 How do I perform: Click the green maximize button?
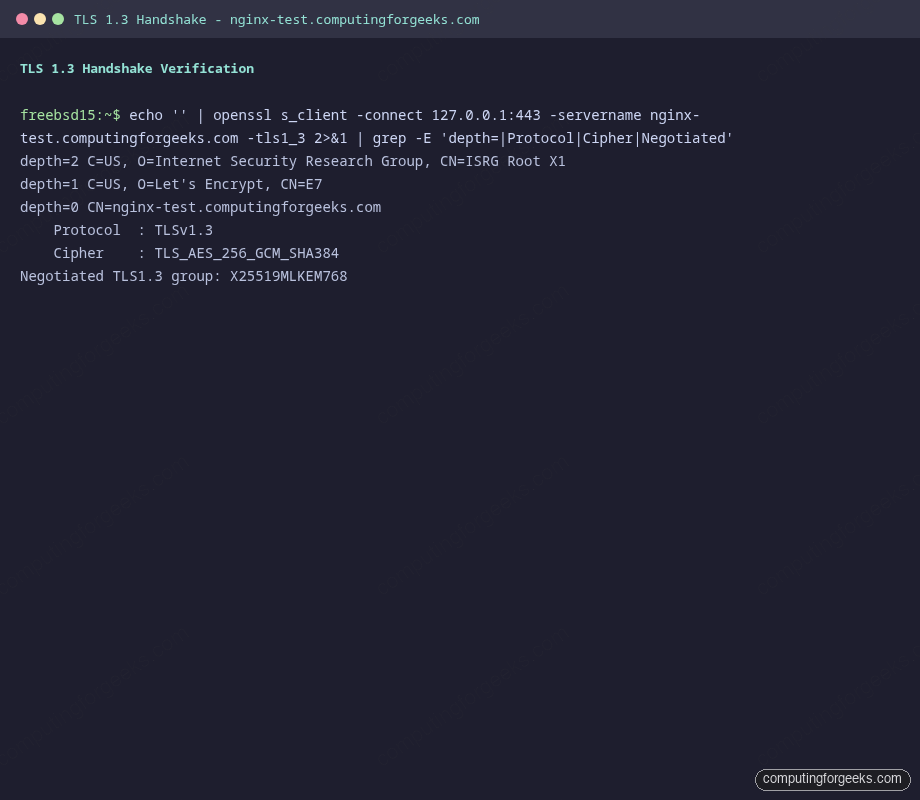(58, 18)
